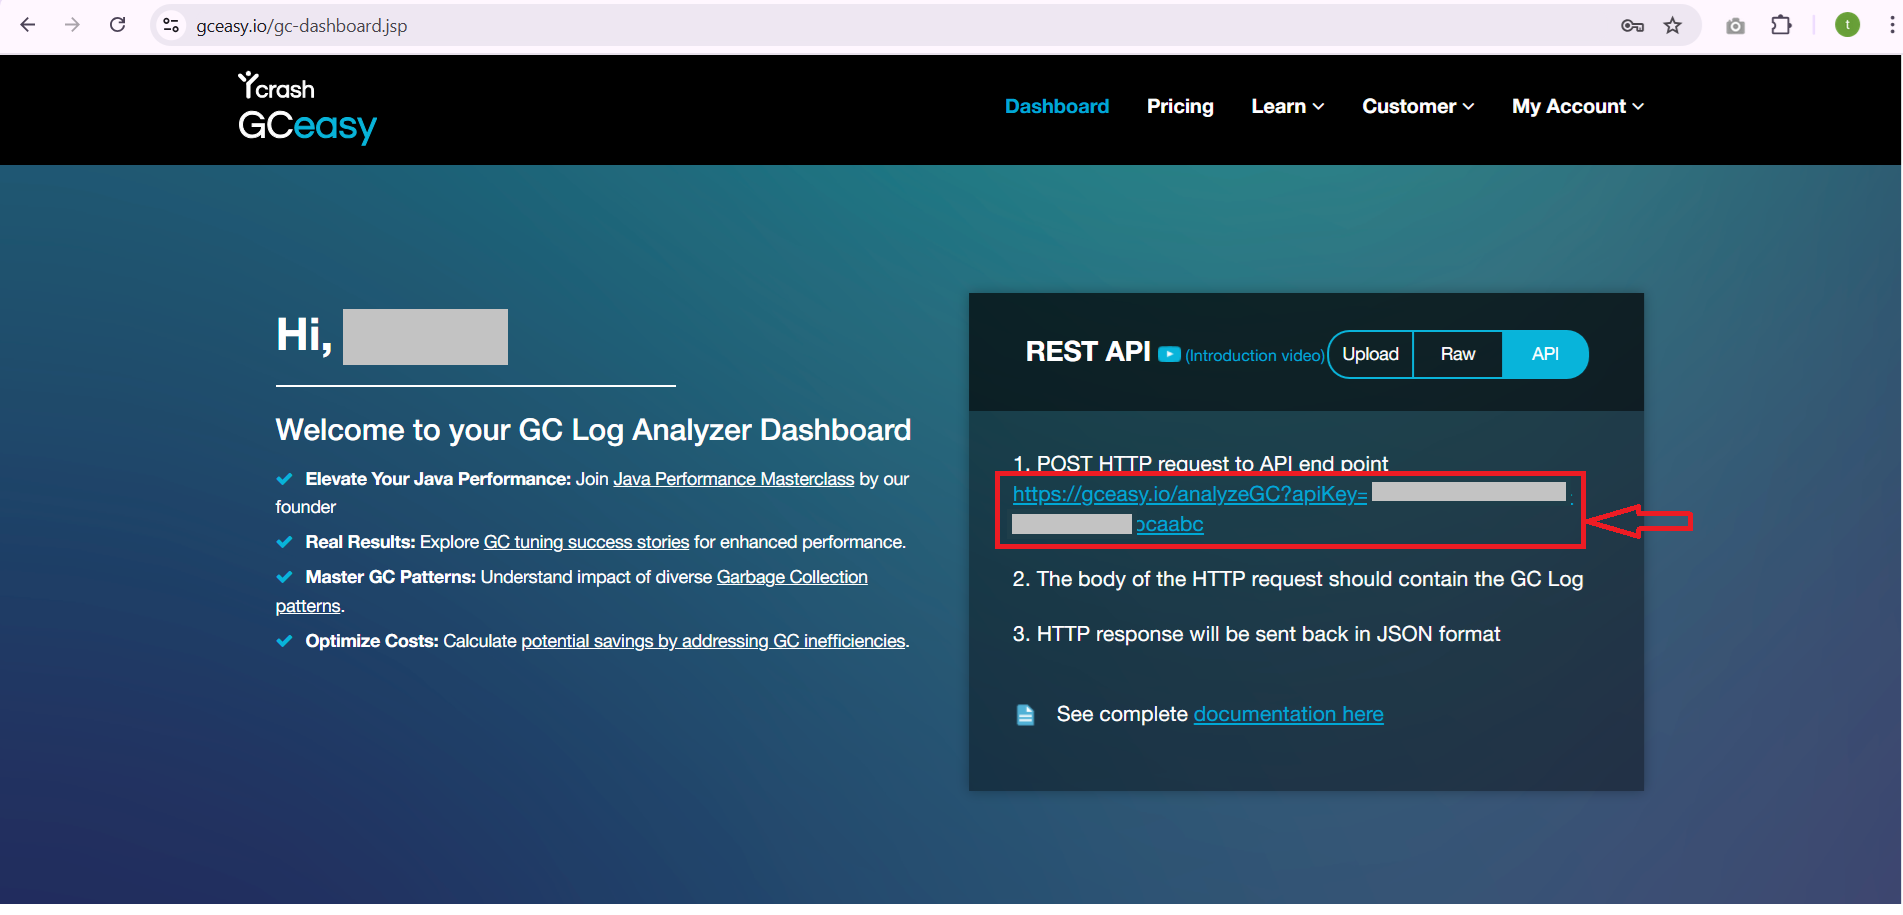The height and width of the screenshot is (915, 1903).
Task: Open potential savings by addressing GC inefficiencies link
Action: coord(713,641)
